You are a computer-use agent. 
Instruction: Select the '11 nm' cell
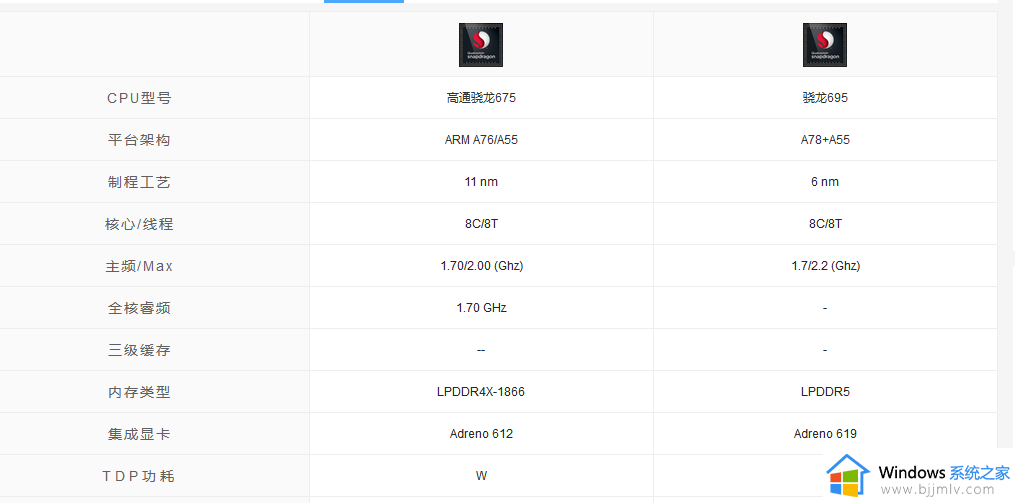click(x=481, y=182)
